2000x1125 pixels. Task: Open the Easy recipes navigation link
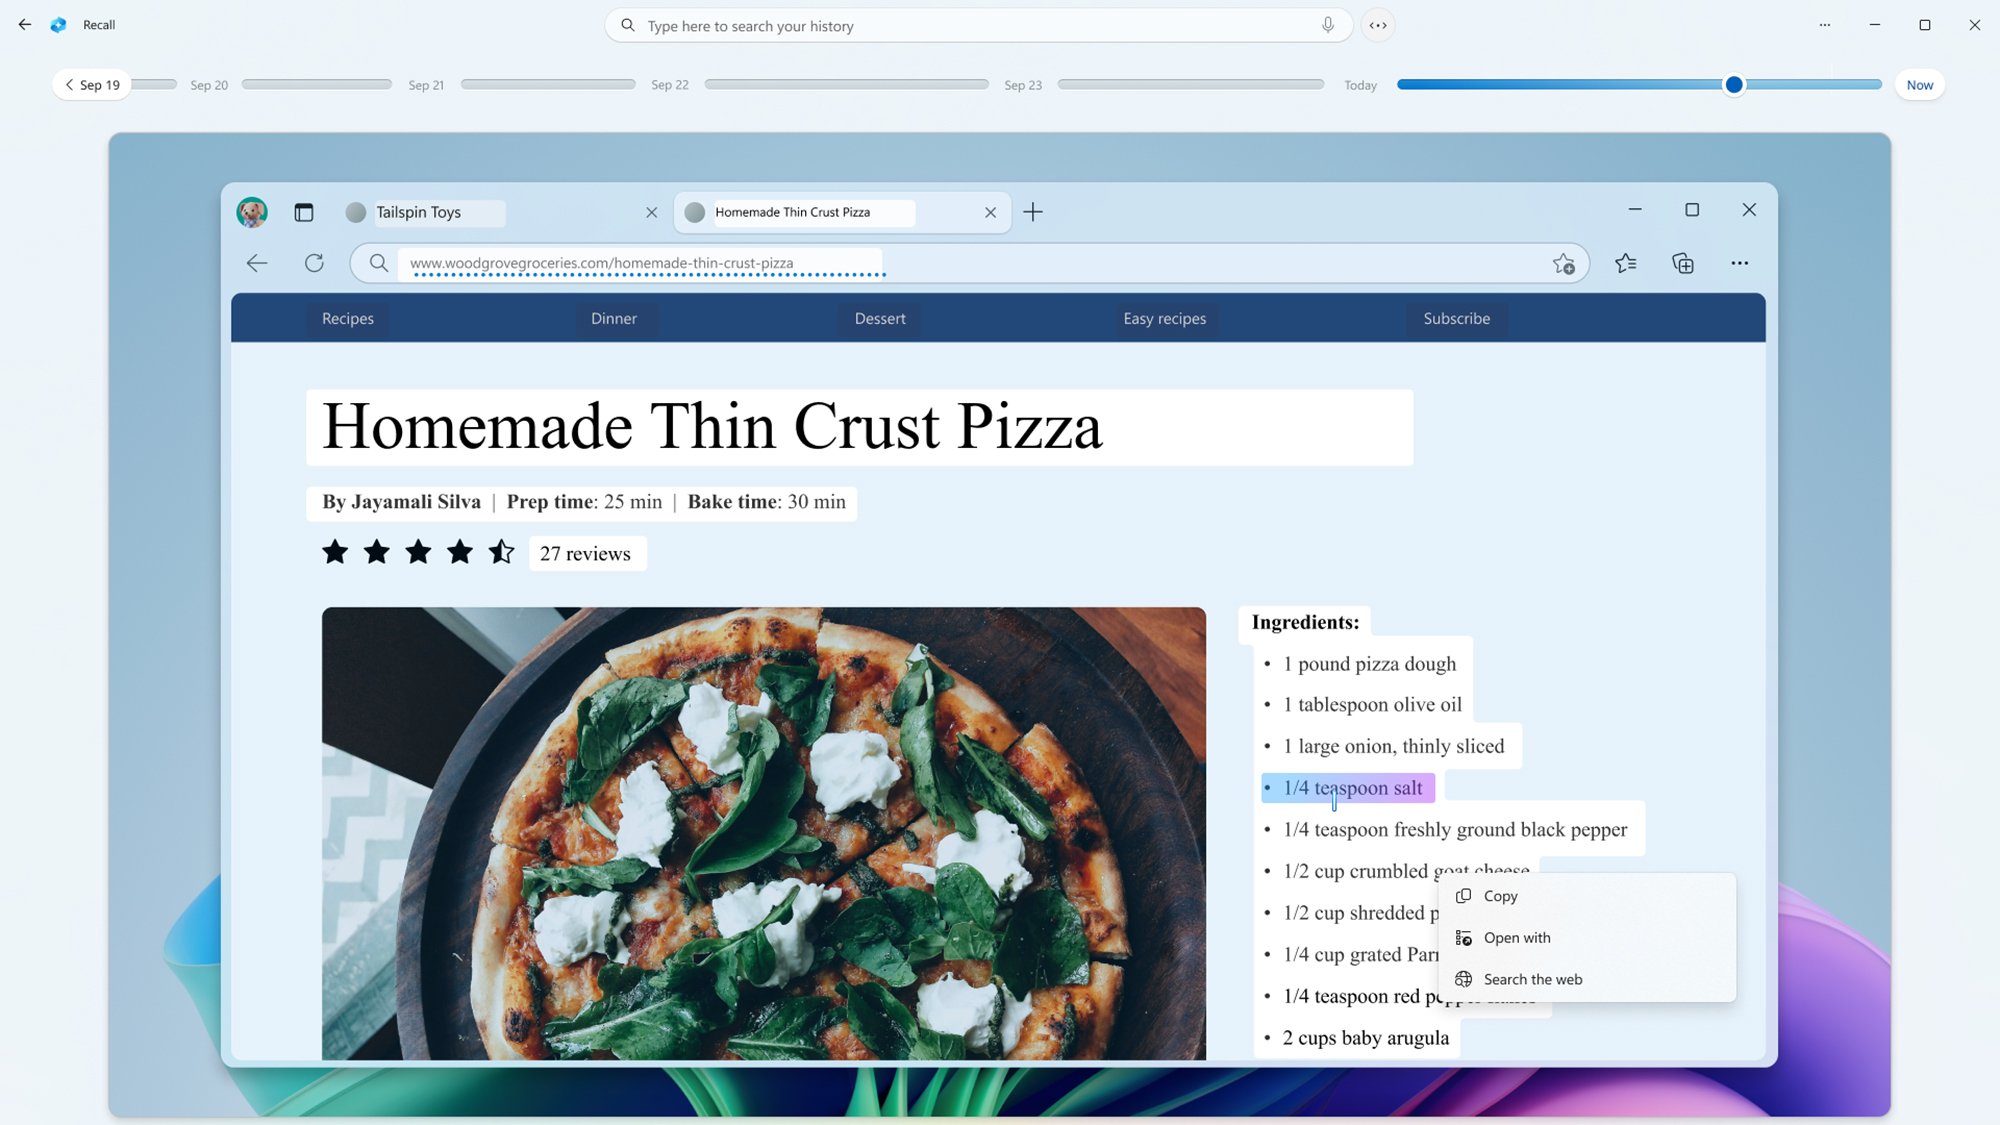coord(1165,318)
